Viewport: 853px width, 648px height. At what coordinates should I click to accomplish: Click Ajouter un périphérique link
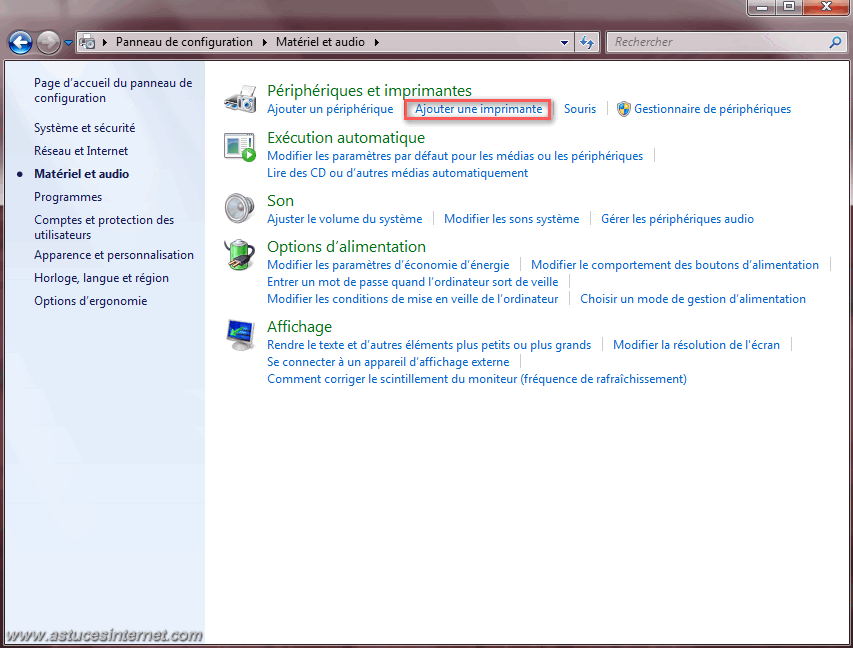pyautogui.click(x=330, y=109)
